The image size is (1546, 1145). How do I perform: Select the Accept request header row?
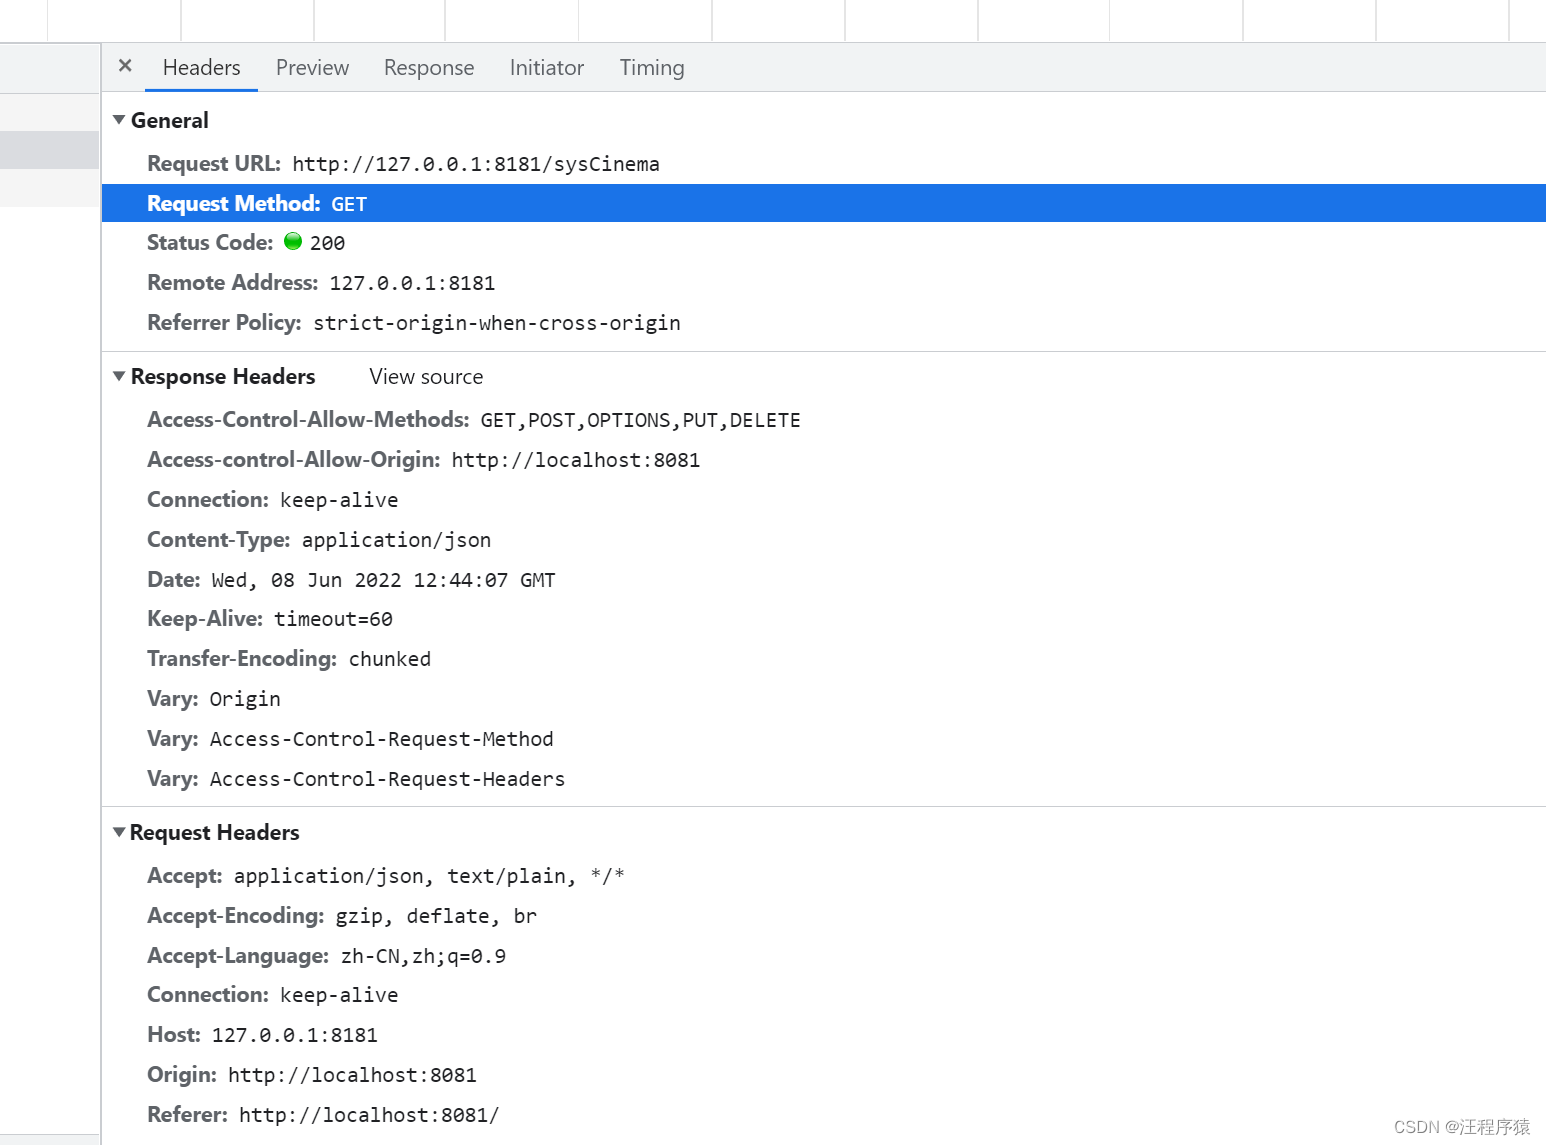pos(824,876)
